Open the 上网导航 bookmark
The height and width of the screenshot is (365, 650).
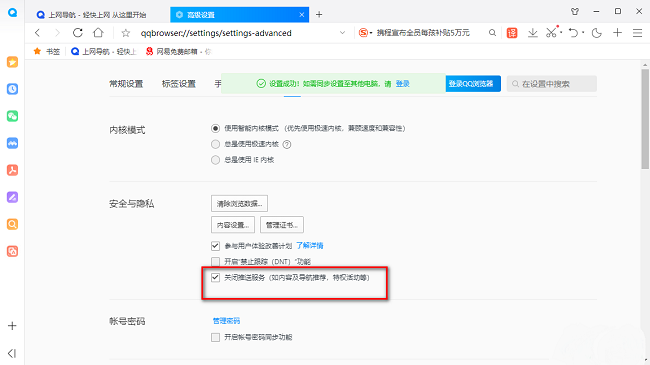pos(104,51)
